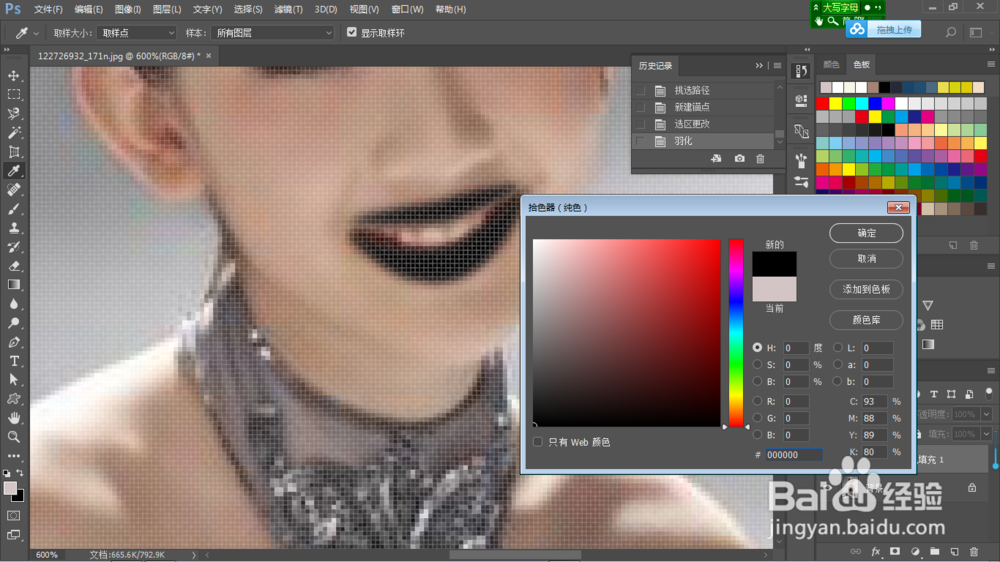Open the 滤镜(T) menu

pos(288,10)
